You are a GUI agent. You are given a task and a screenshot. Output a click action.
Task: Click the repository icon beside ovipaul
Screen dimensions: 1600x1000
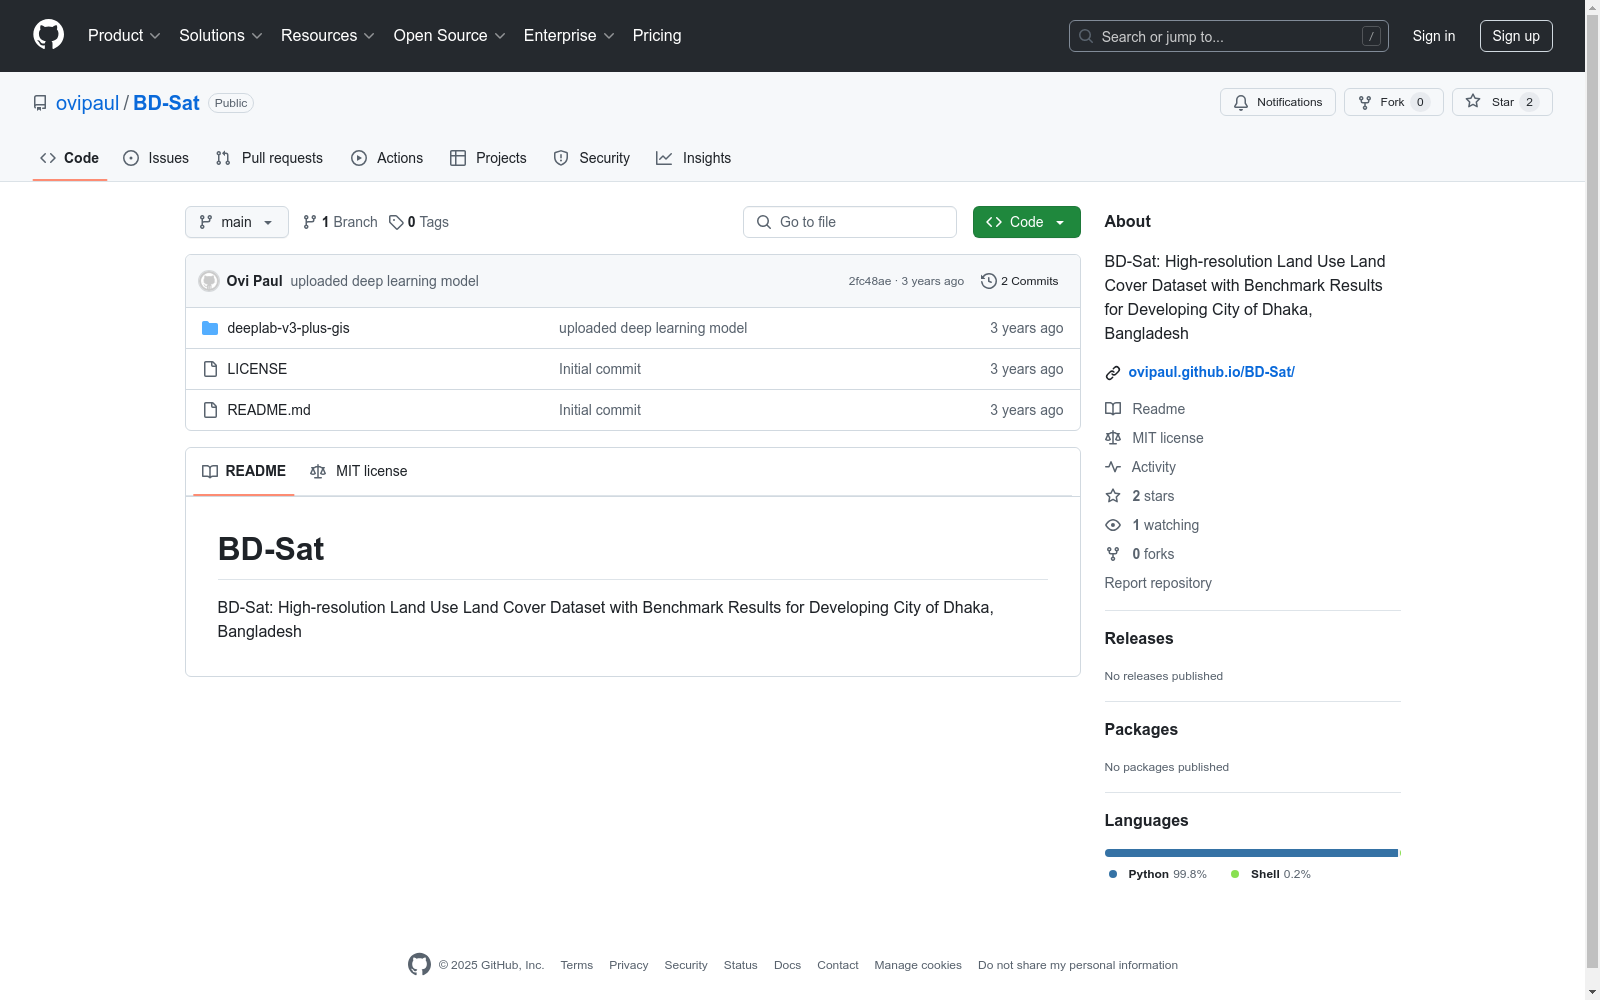pyautogui.click(x=40, y=103)
